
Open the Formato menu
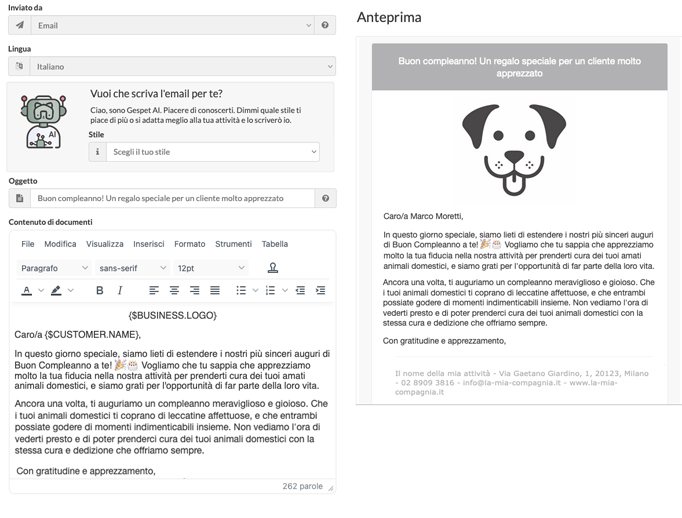[190, 244]
